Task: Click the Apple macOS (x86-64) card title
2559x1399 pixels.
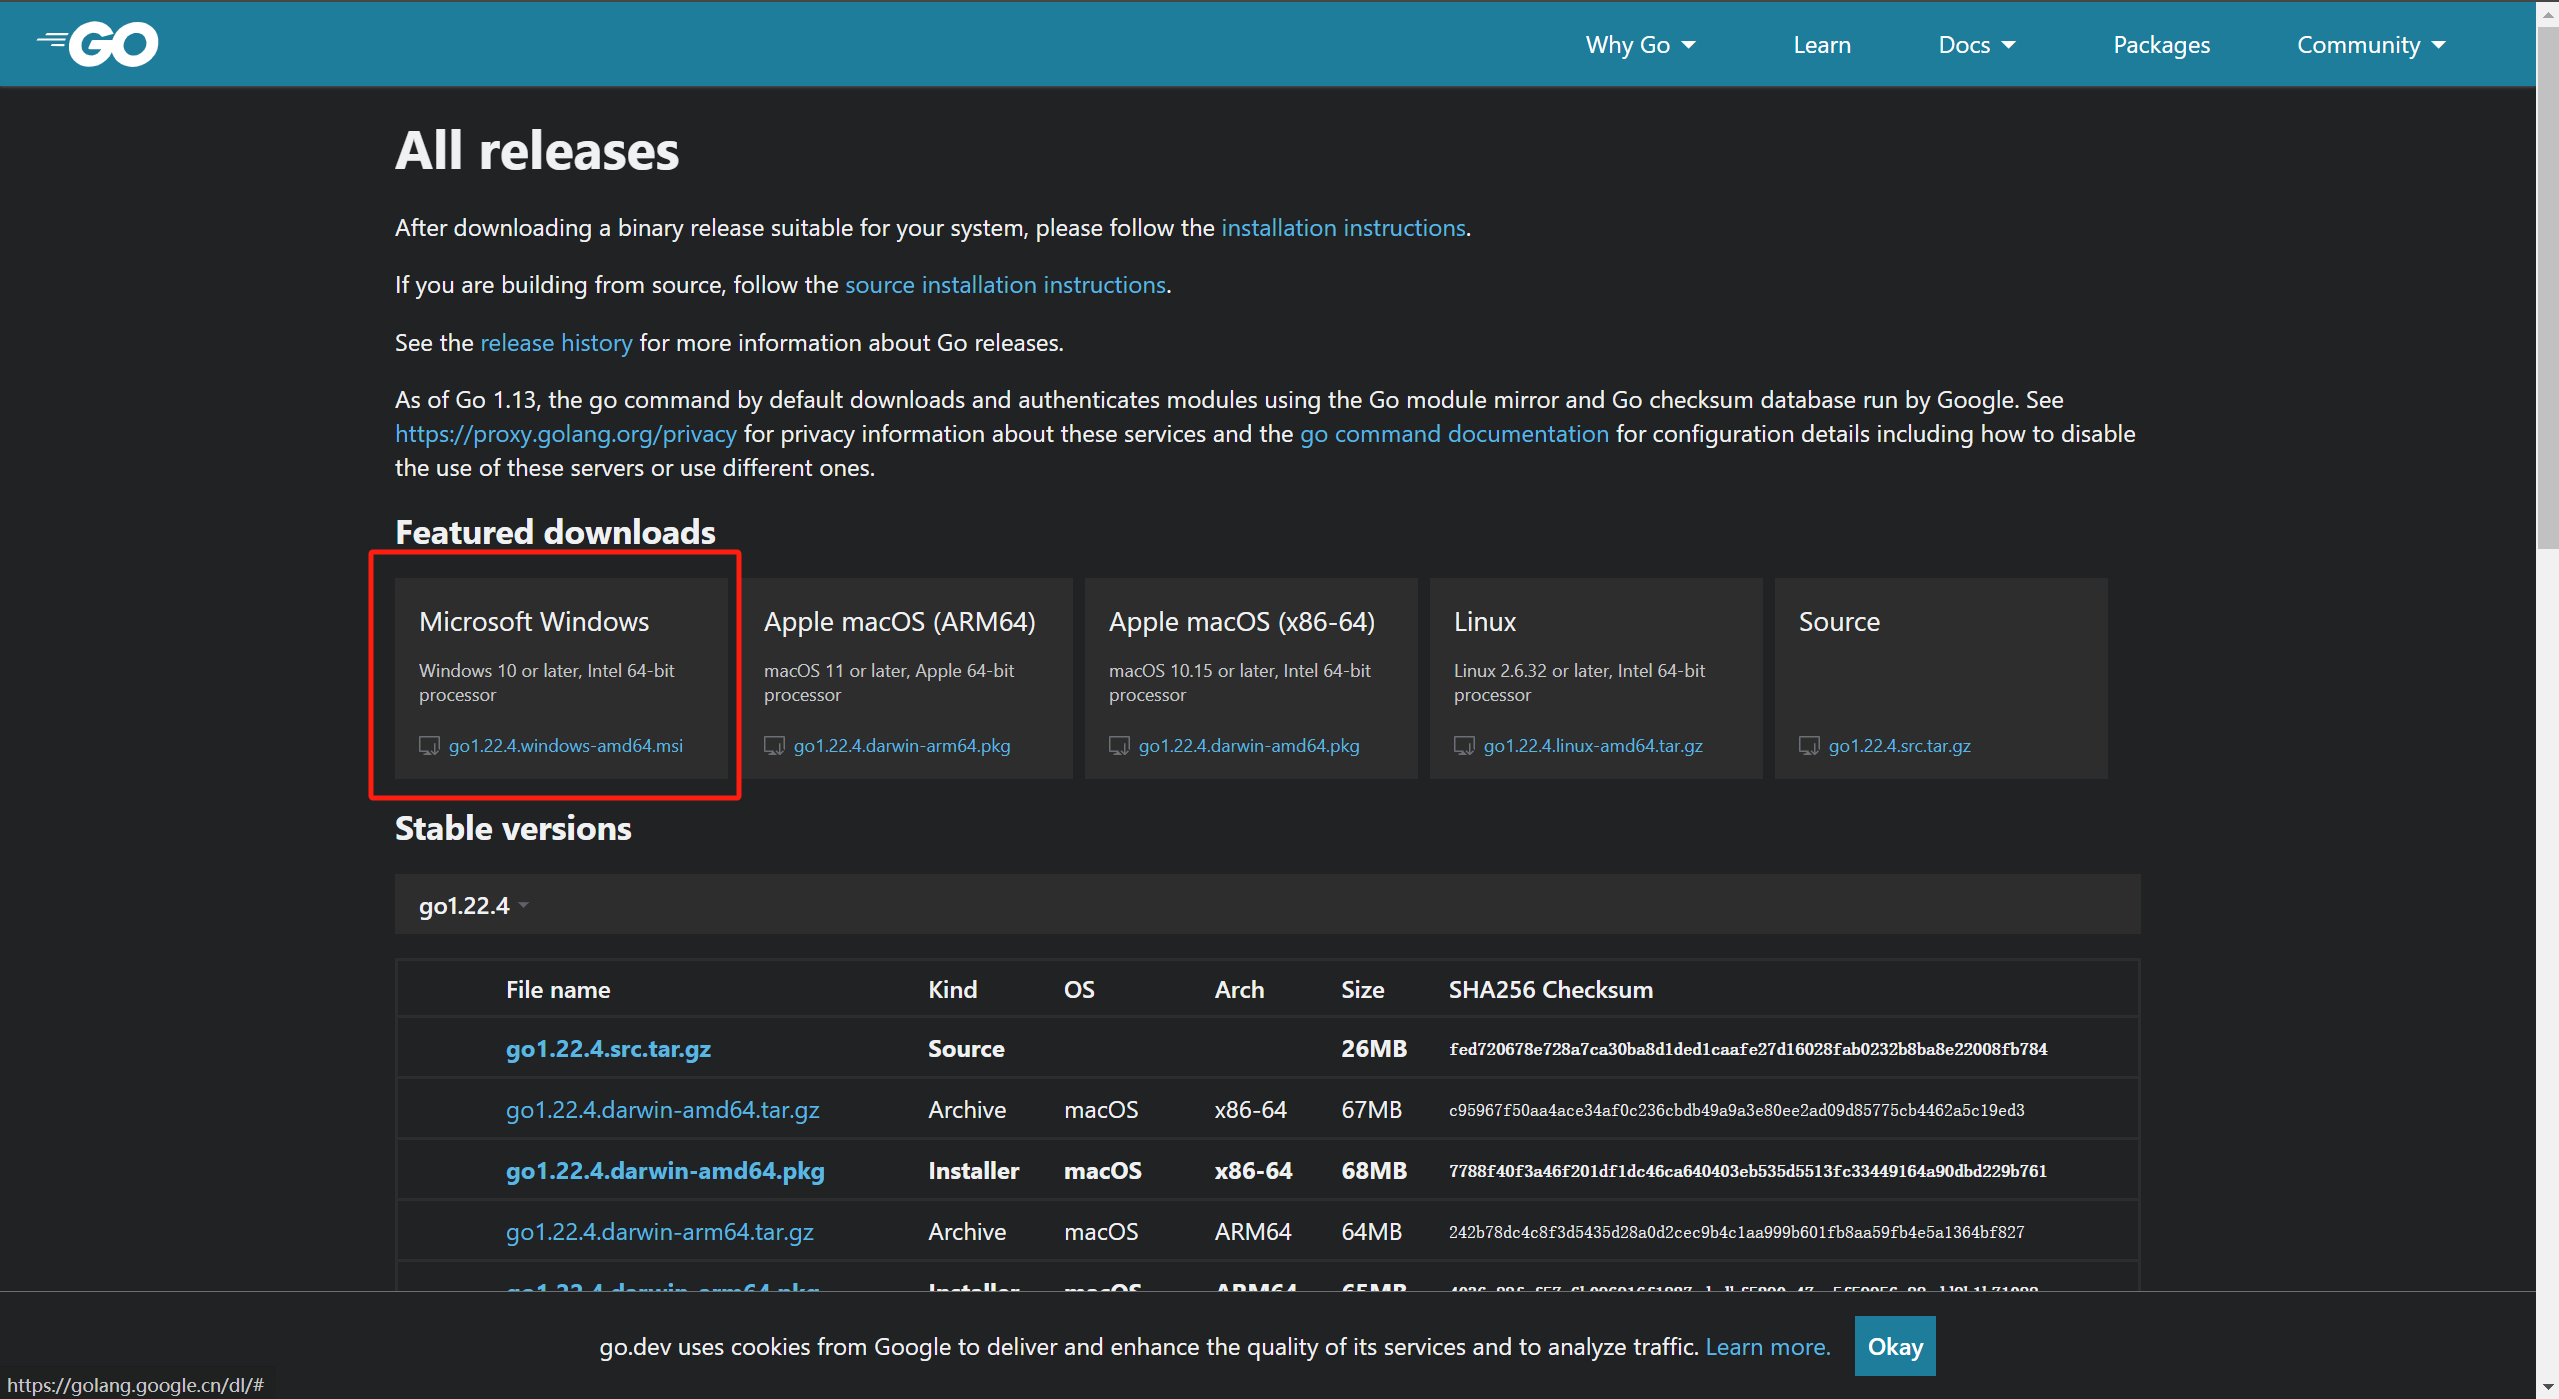Action: click(x=1242, y=622)
